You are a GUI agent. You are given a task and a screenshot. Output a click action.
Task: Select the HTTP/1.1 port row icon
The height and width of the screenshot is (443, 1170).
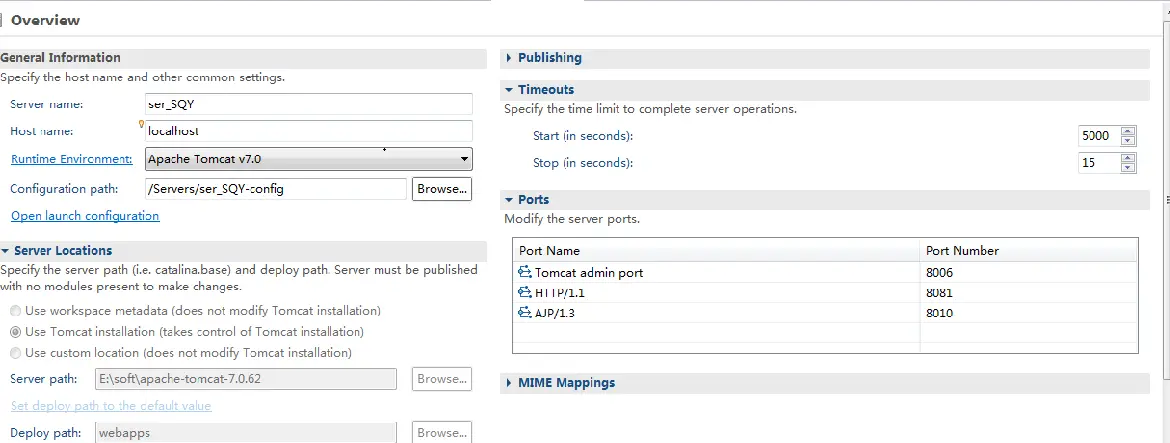click(x=524, y=292)
